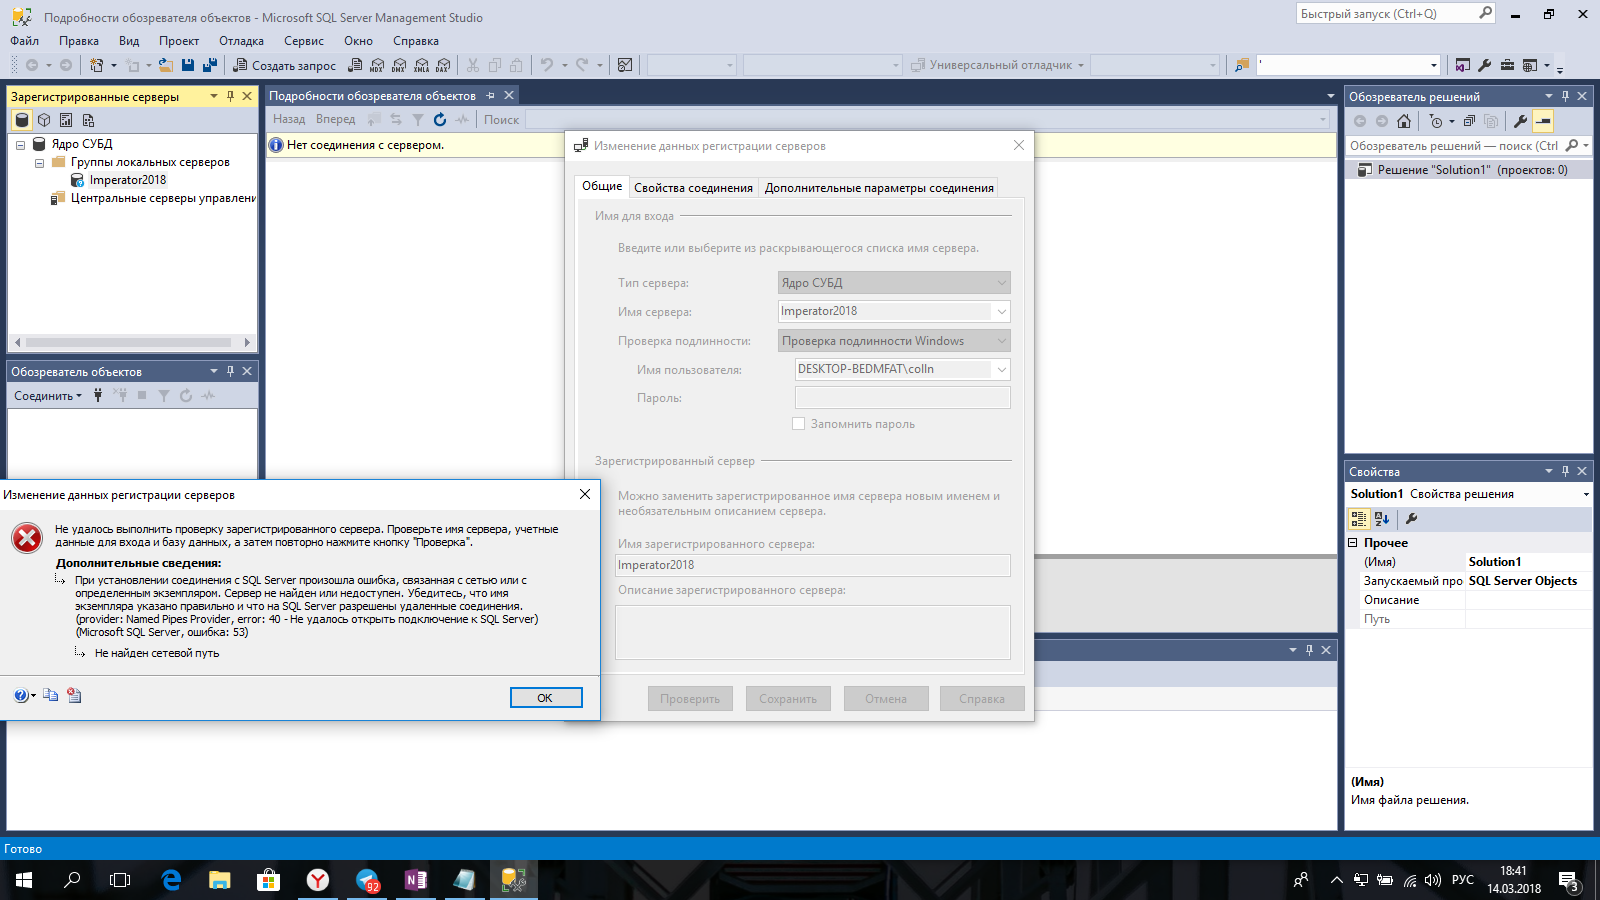1600x900 pixels.
Task: Click the Создать запрос button
Action: (285, 65)
